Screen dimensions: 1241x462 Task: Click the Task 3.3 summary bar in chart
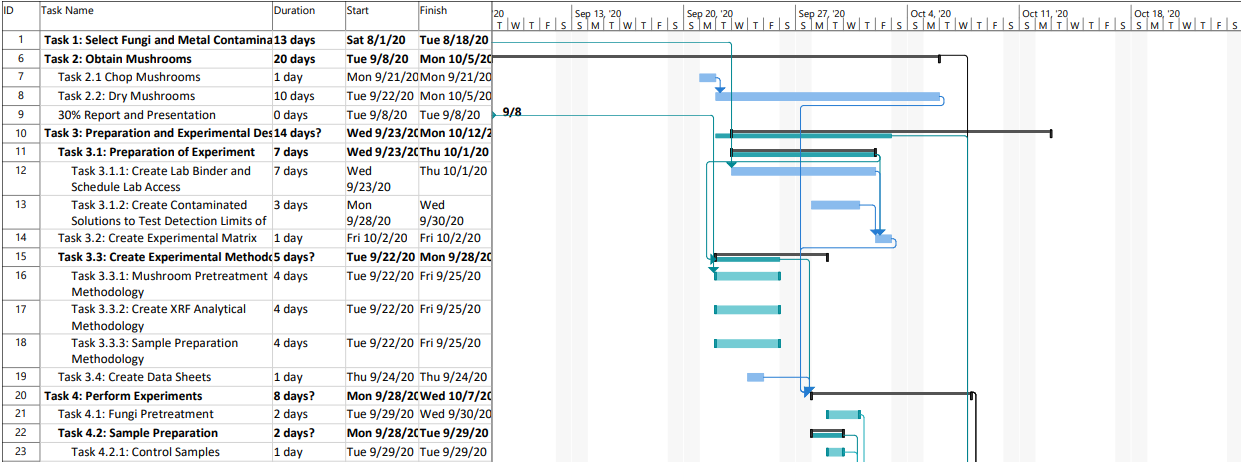(x=771, y=256)
